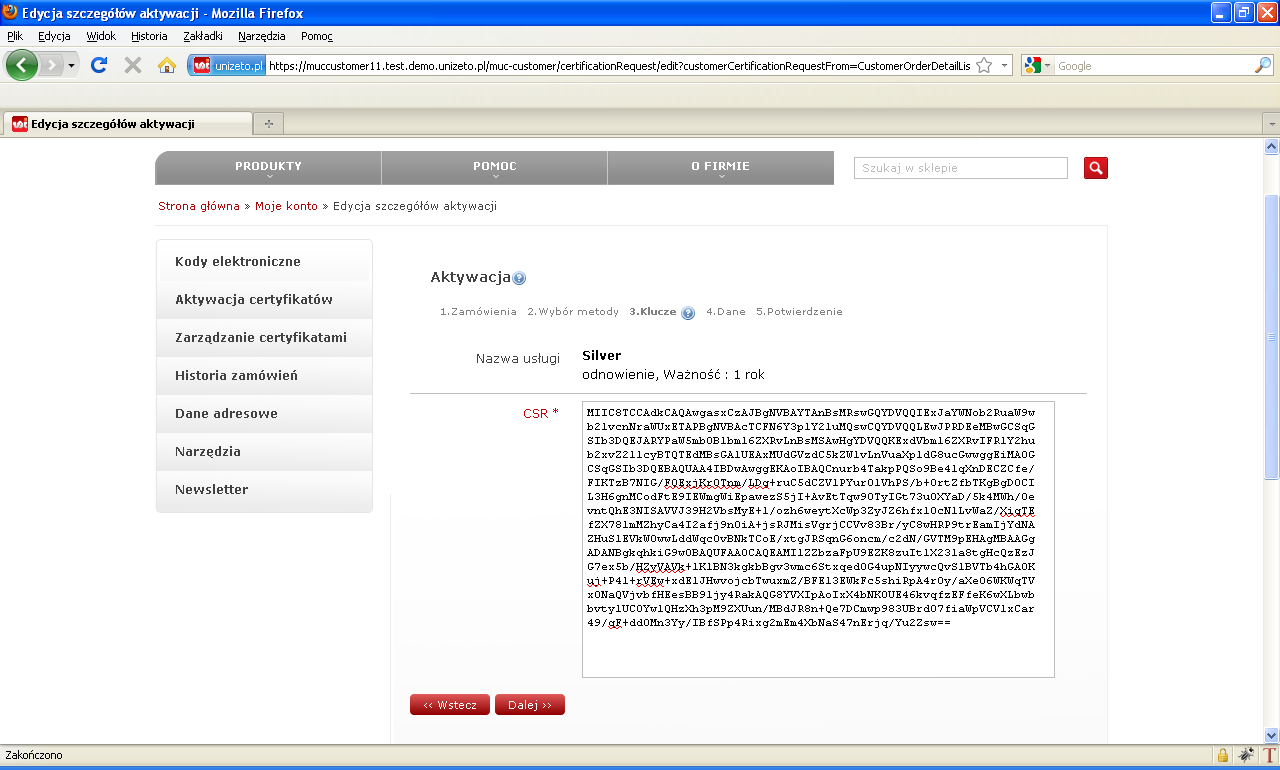Open Zarządzanie certyfikatami in sidebar
The height and width of the screenshot is (770, 1280).
(264, 338)
